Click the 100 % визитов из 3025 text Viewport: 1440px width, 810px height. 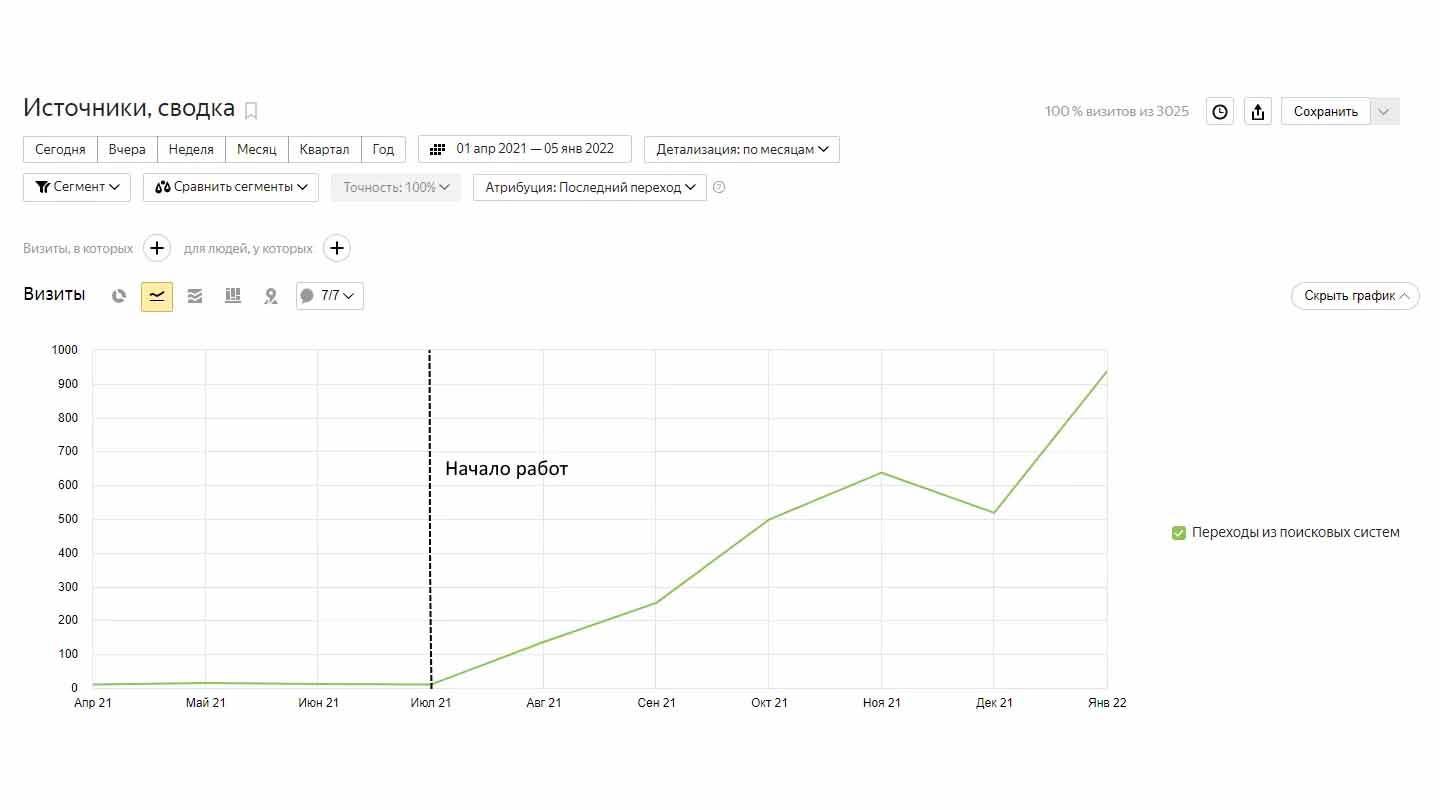1117,111
